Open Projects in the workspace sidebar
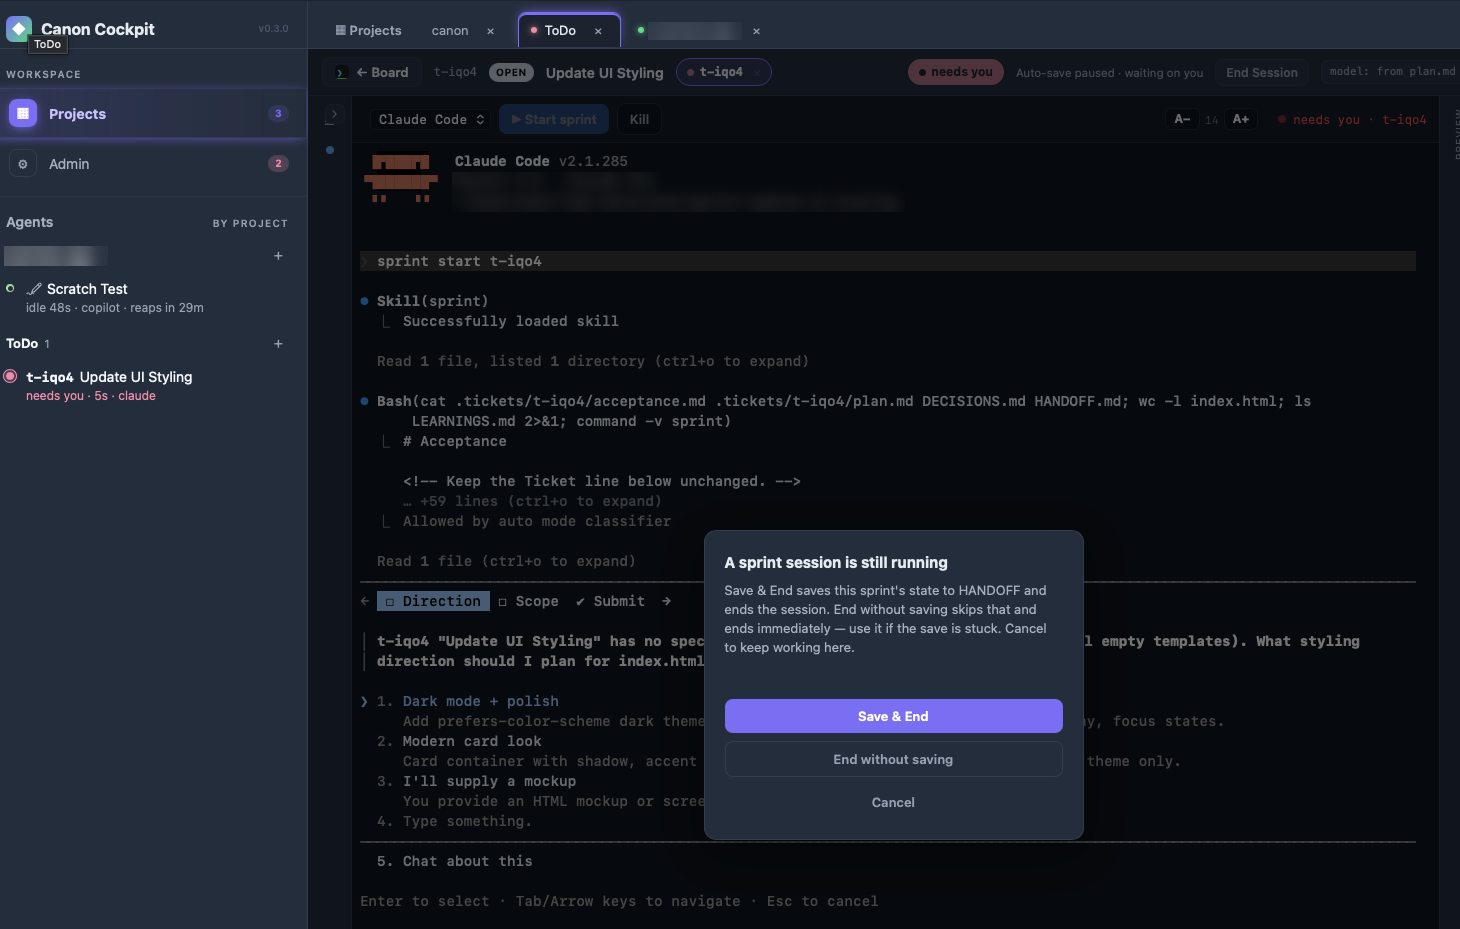 tap(153, 114)
